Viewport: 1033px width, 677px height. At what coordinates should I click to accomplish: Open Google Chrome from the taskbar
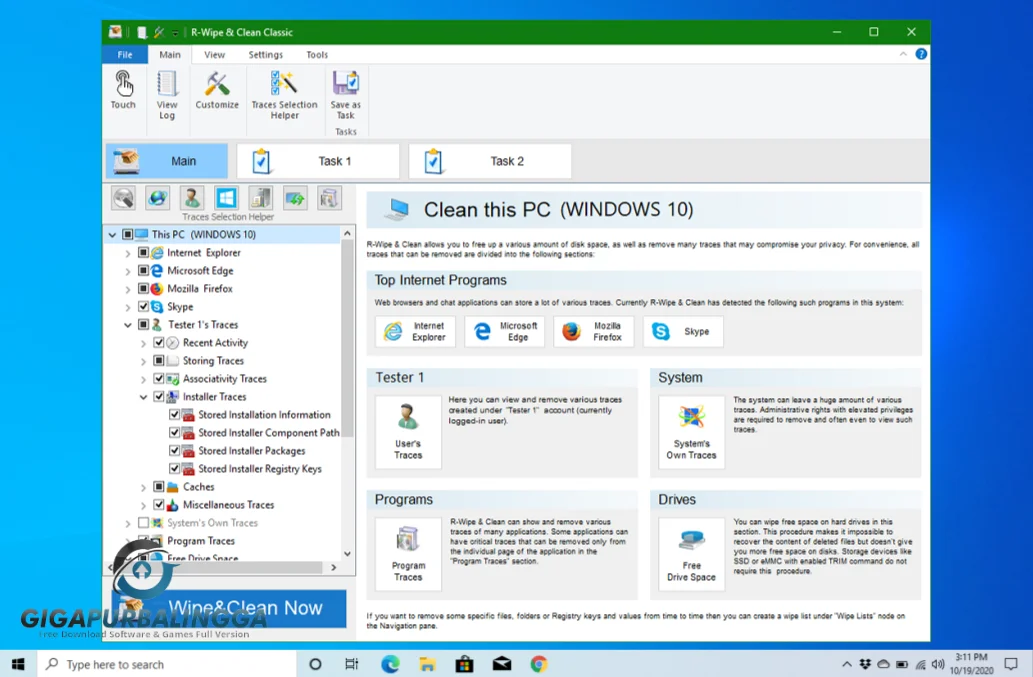(x=539, y=664)
